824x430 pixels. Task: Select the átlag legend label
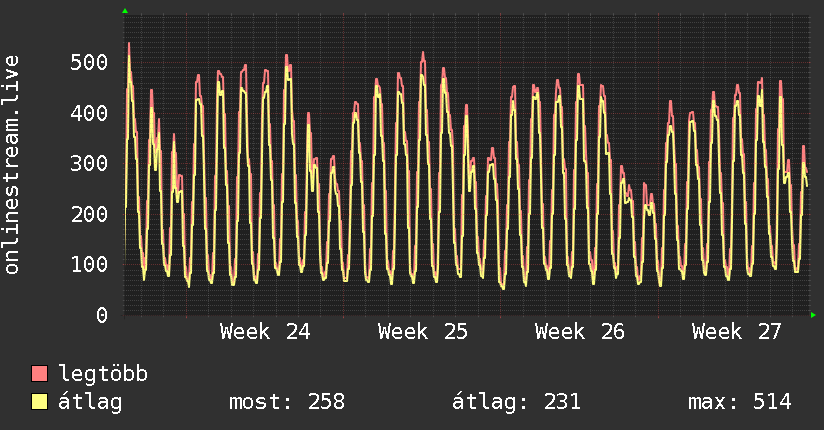coord(90,402)
